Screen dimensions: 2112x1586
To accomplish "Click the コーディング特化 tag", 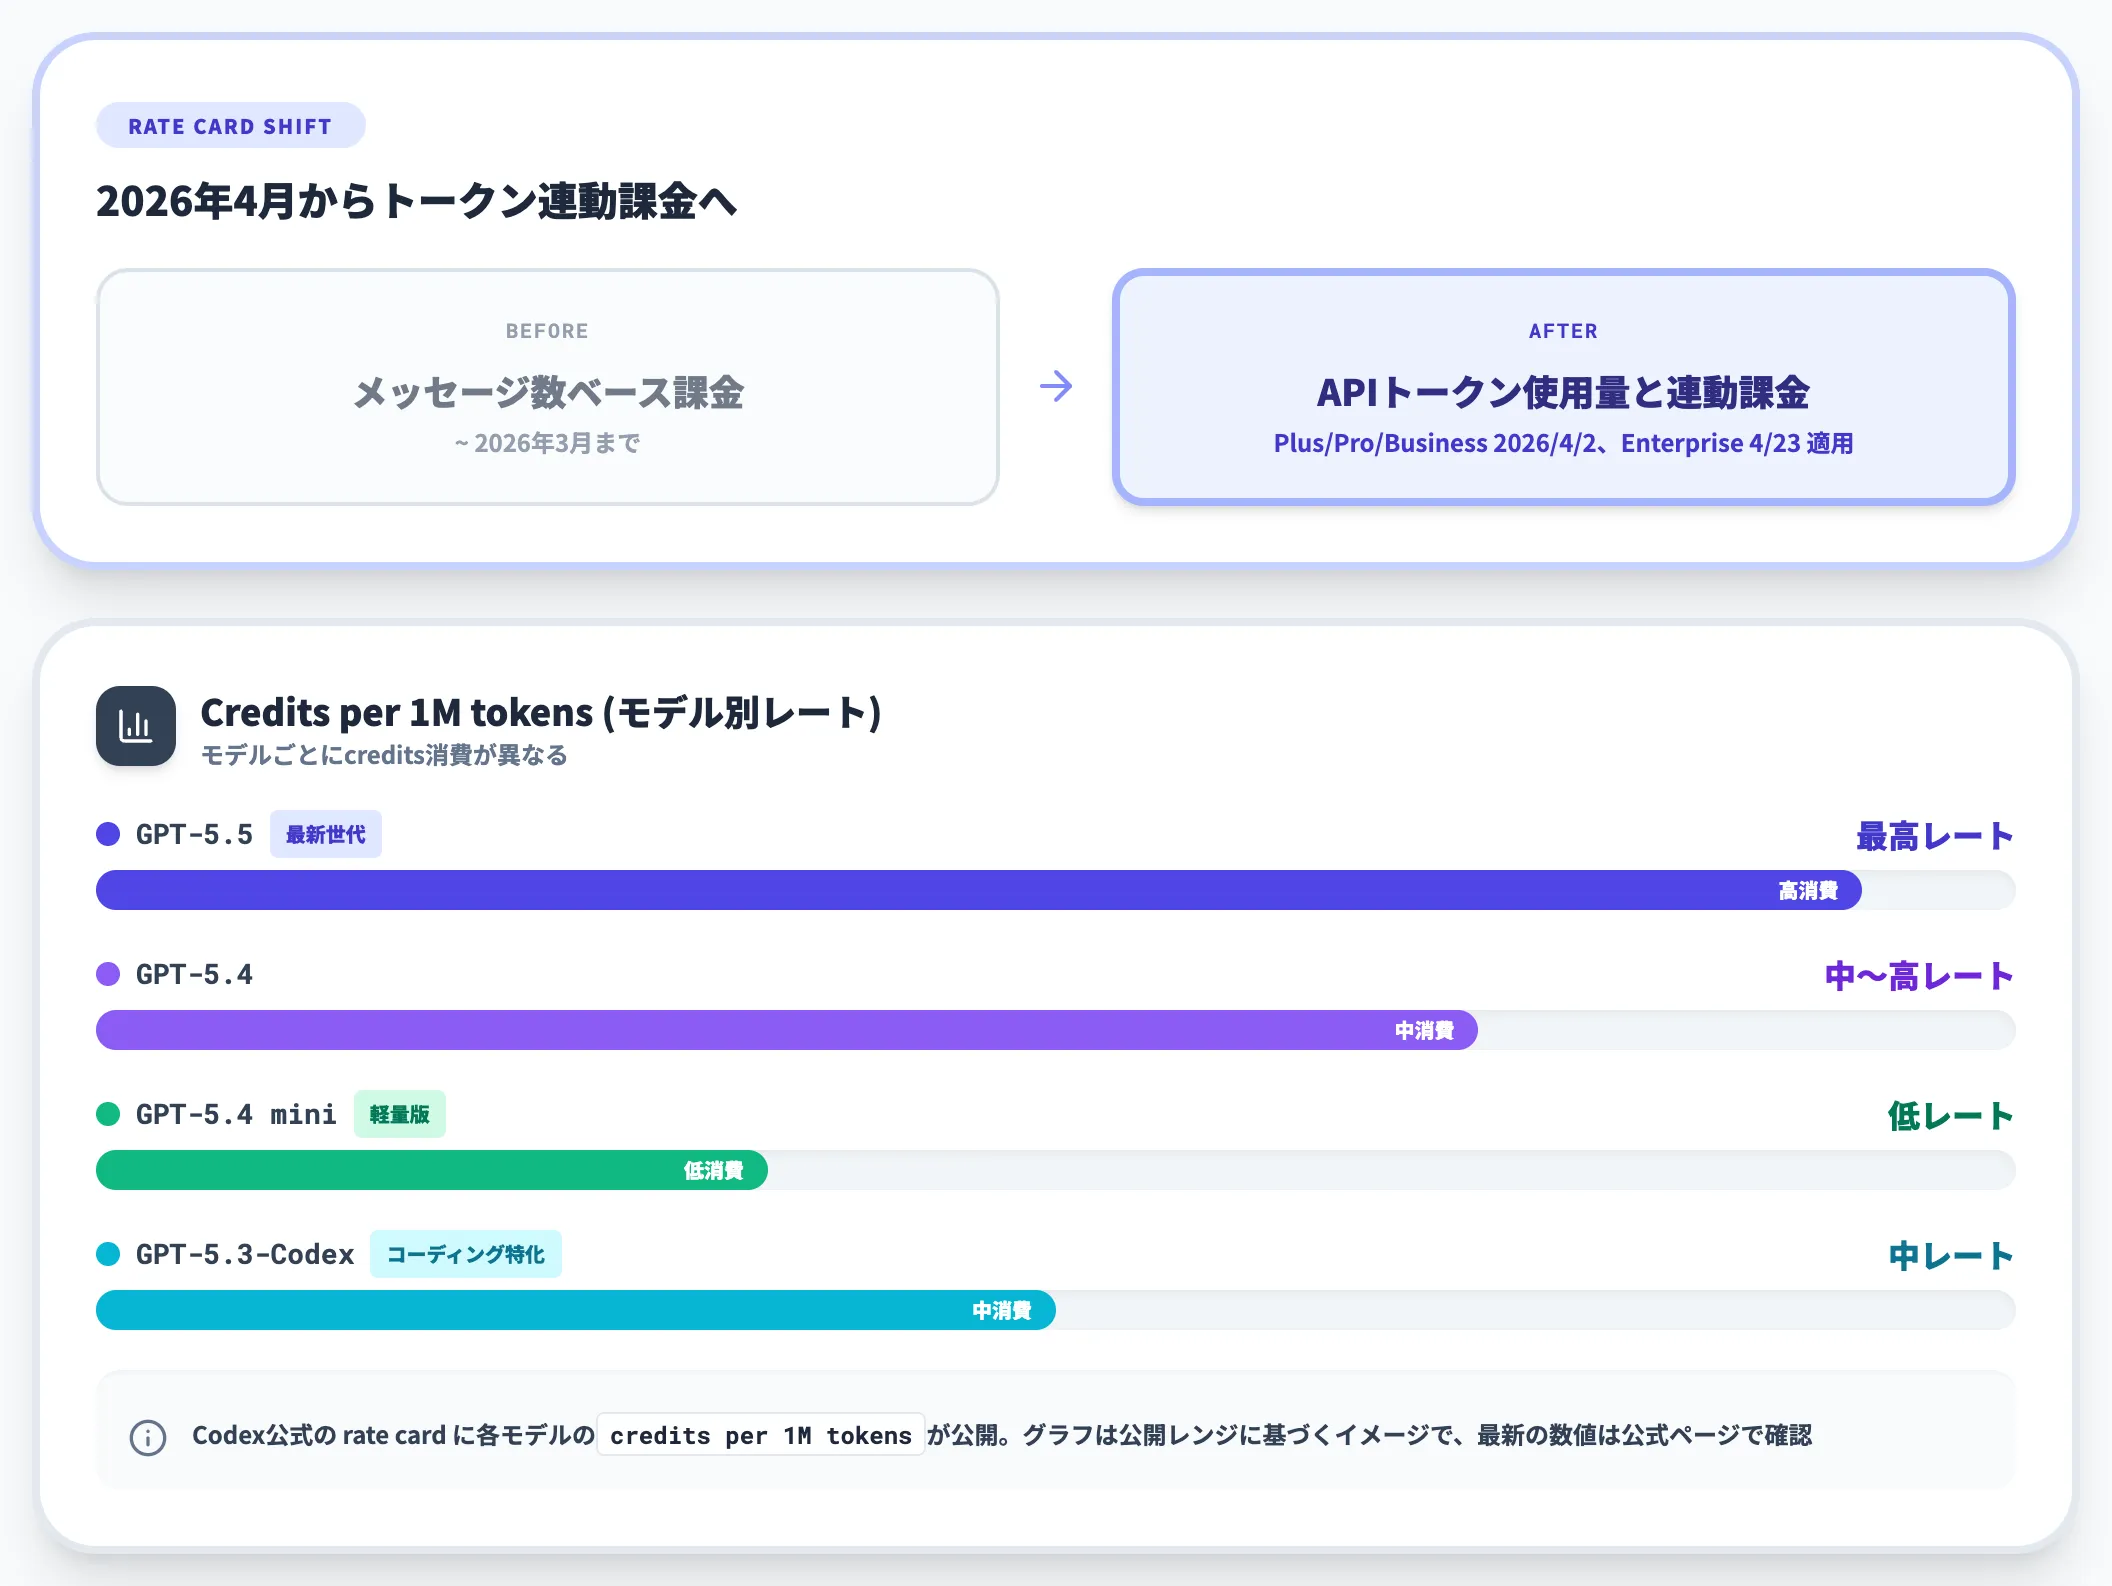I will coord(466,1254).
